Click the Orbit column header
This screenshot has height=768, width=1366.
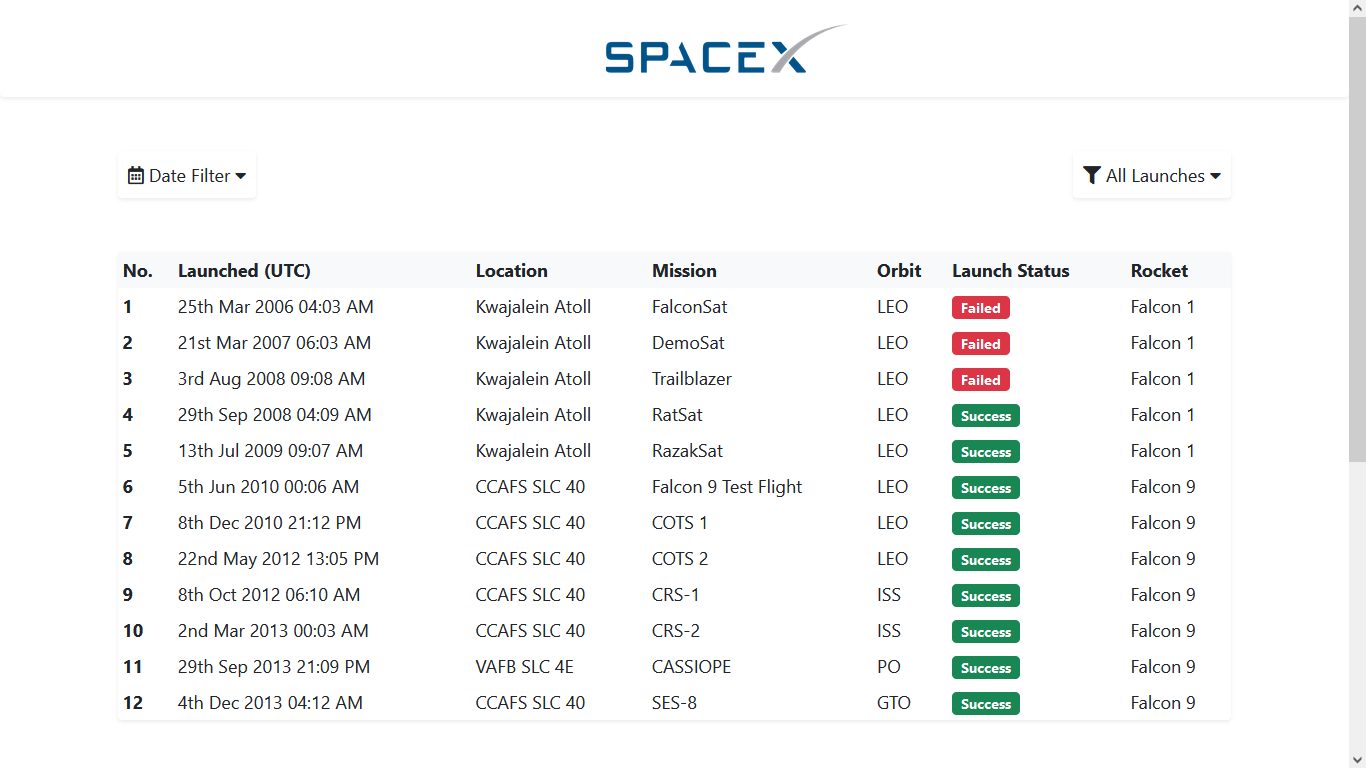(898, 270)
